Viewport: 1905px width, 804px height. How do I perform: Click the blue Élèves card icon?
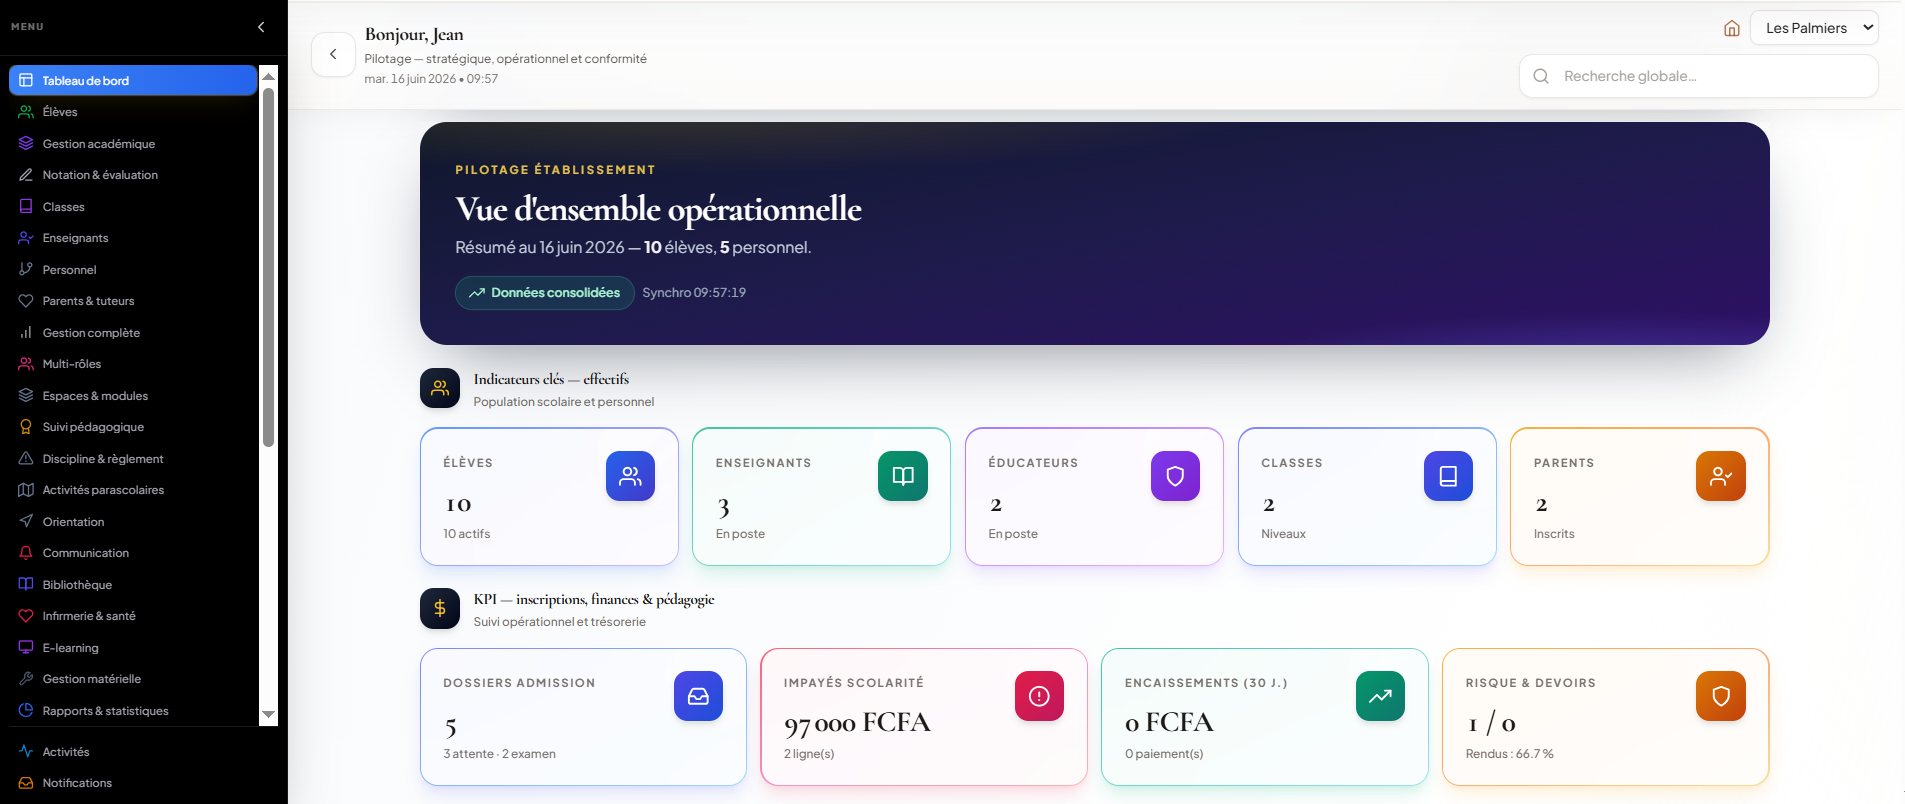tap(630, 476)
